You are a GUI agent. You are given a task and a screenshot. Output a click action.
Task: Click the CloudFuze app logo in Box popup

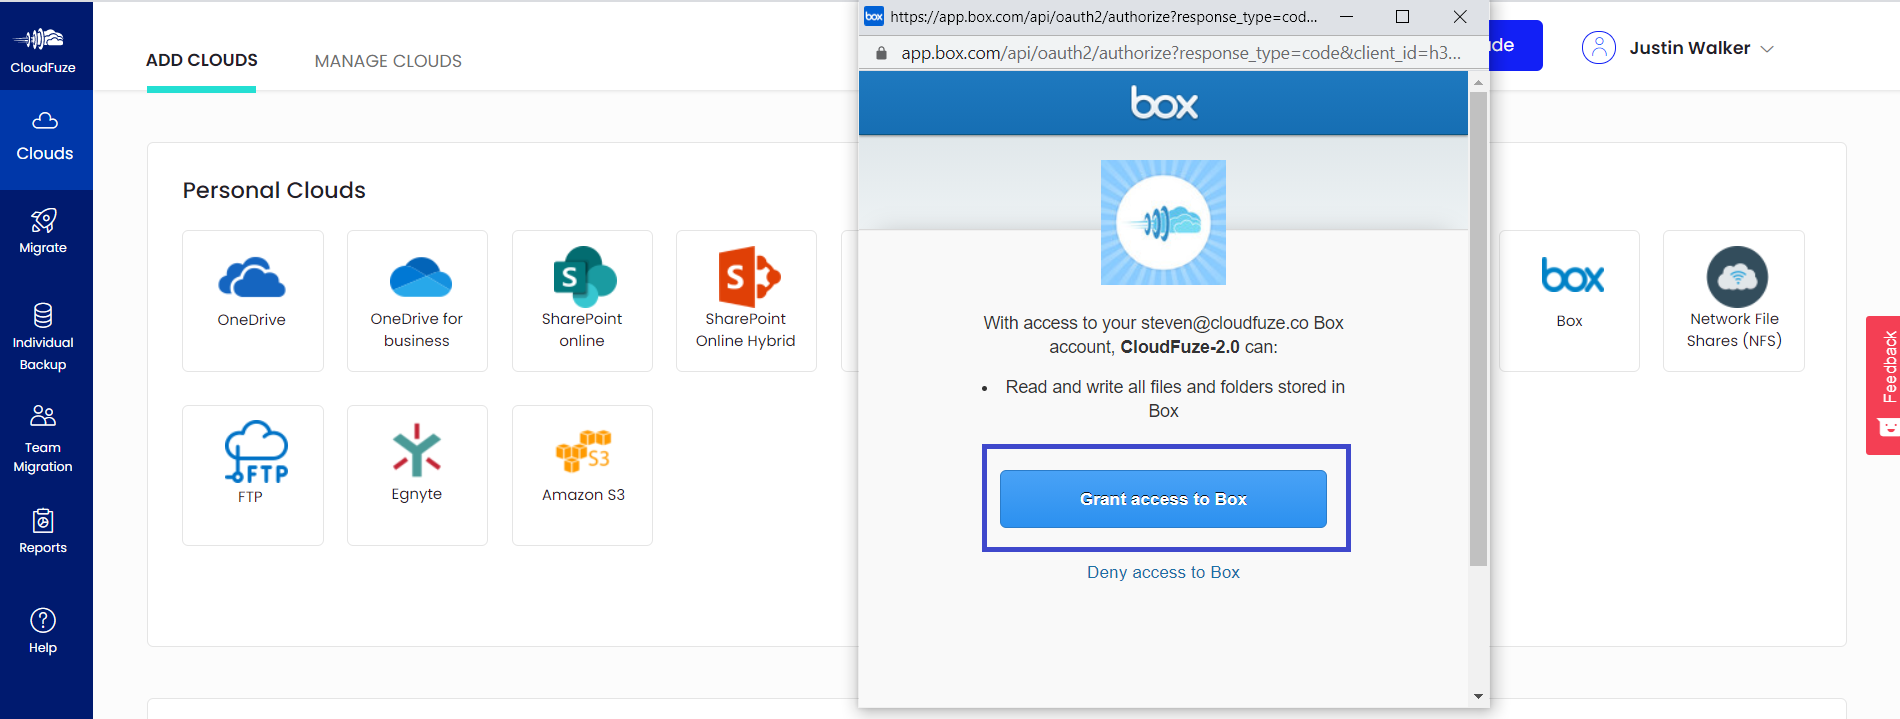tap(1163, 222)
